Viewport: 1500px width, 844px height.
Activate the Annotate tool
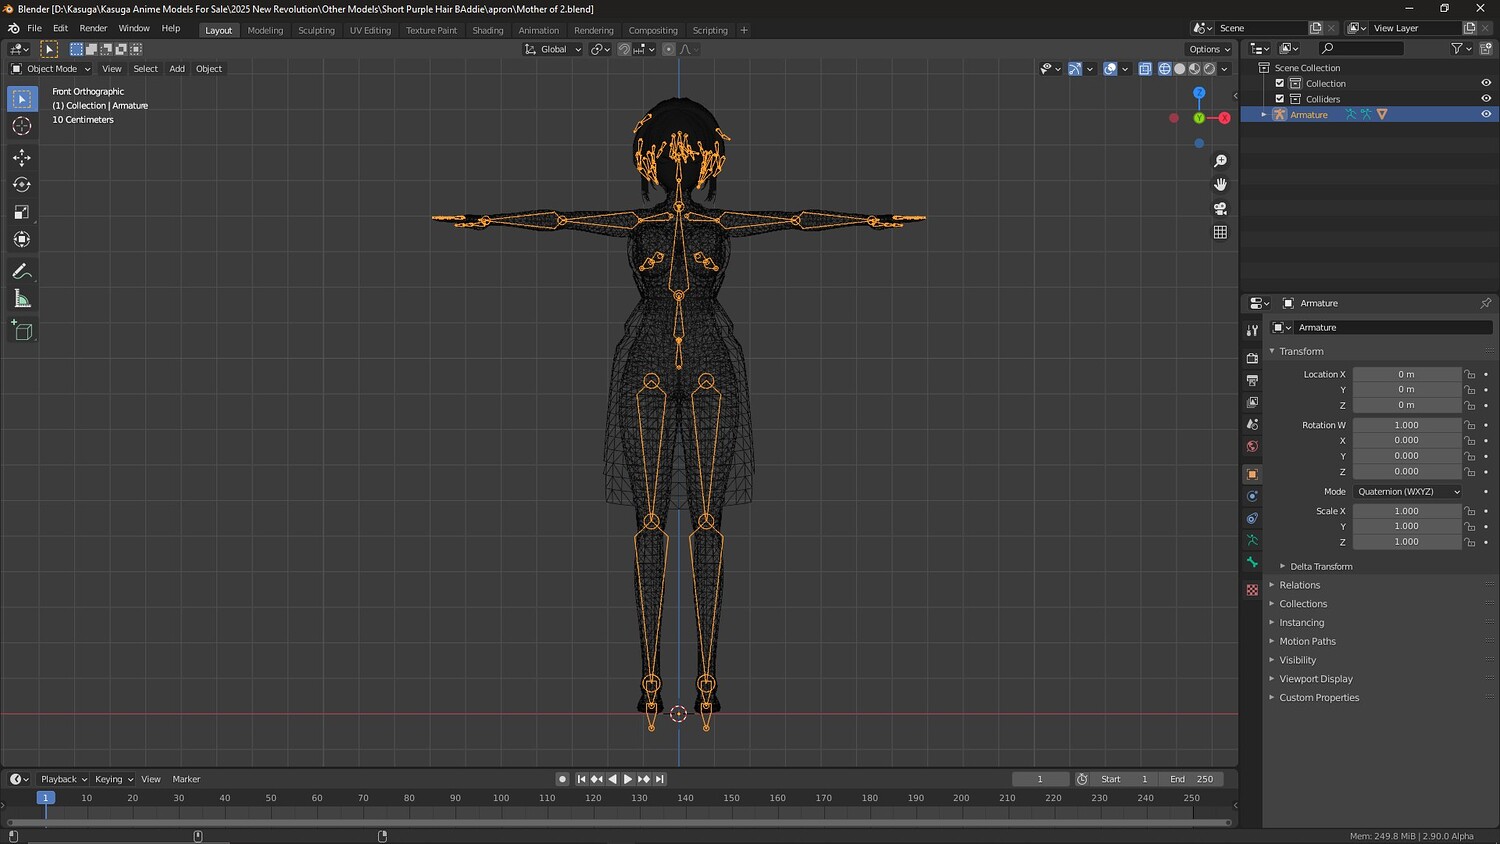tap(22, 272)
